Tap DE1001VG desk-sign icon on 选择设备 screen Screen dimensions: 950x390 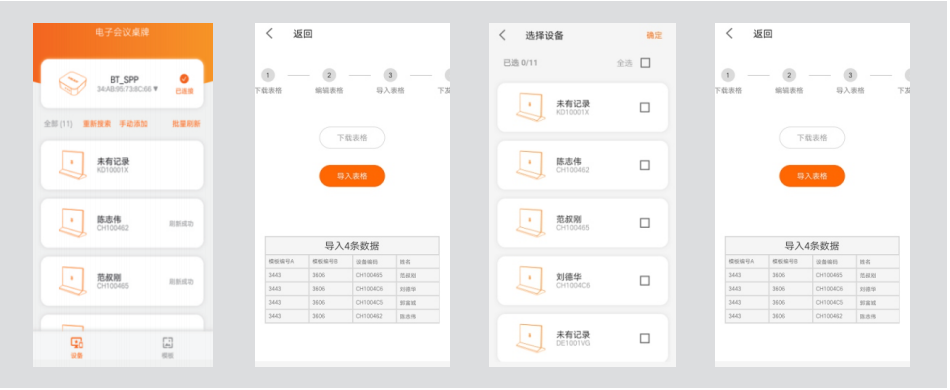(x=531, y=338)
